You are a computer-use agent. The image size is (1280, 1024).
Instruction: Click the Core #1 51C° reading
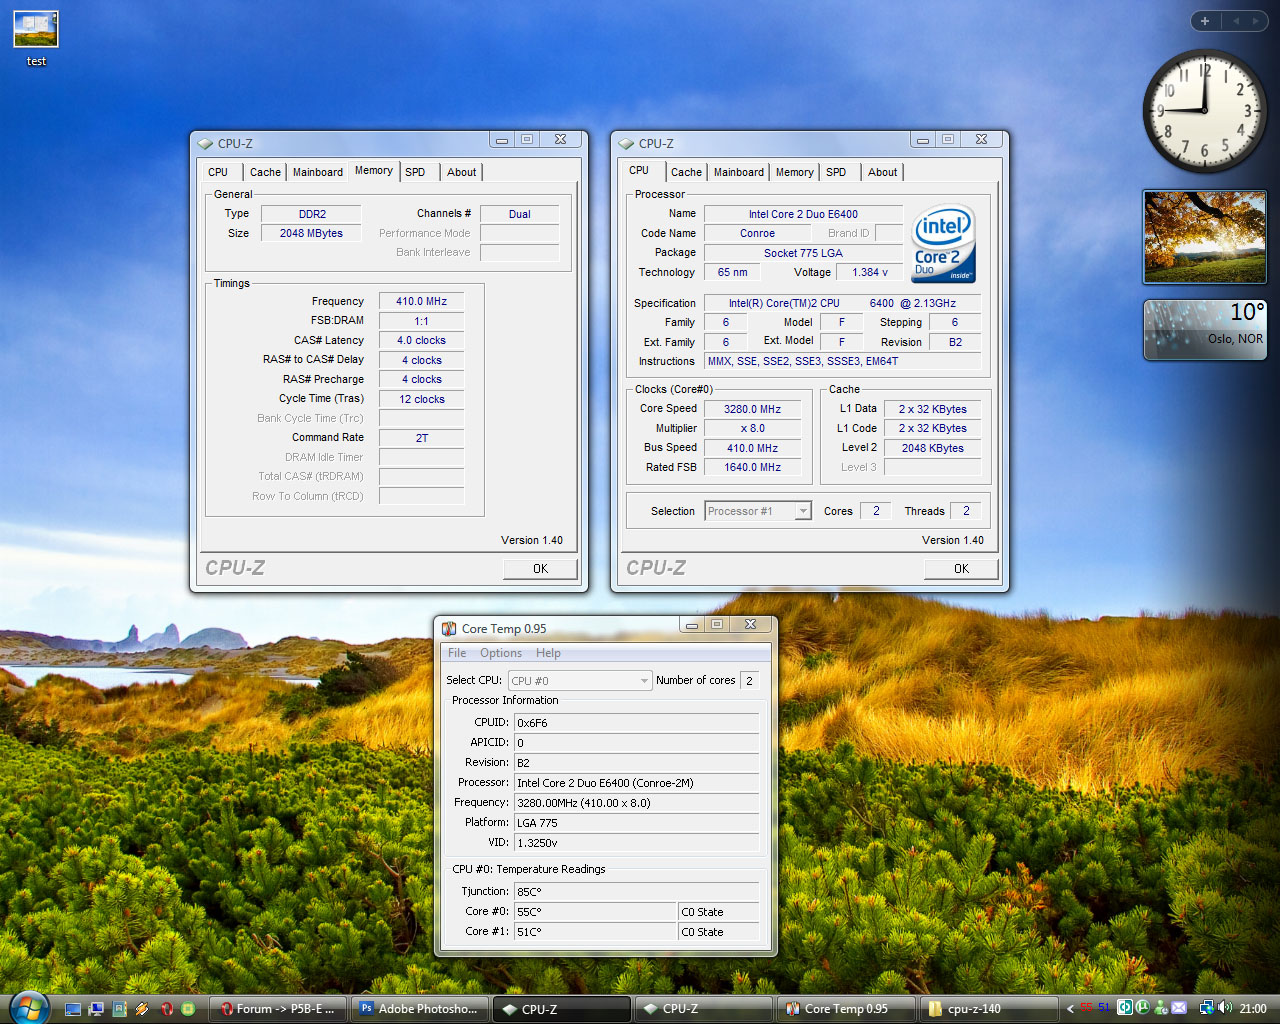click(596, 932)
